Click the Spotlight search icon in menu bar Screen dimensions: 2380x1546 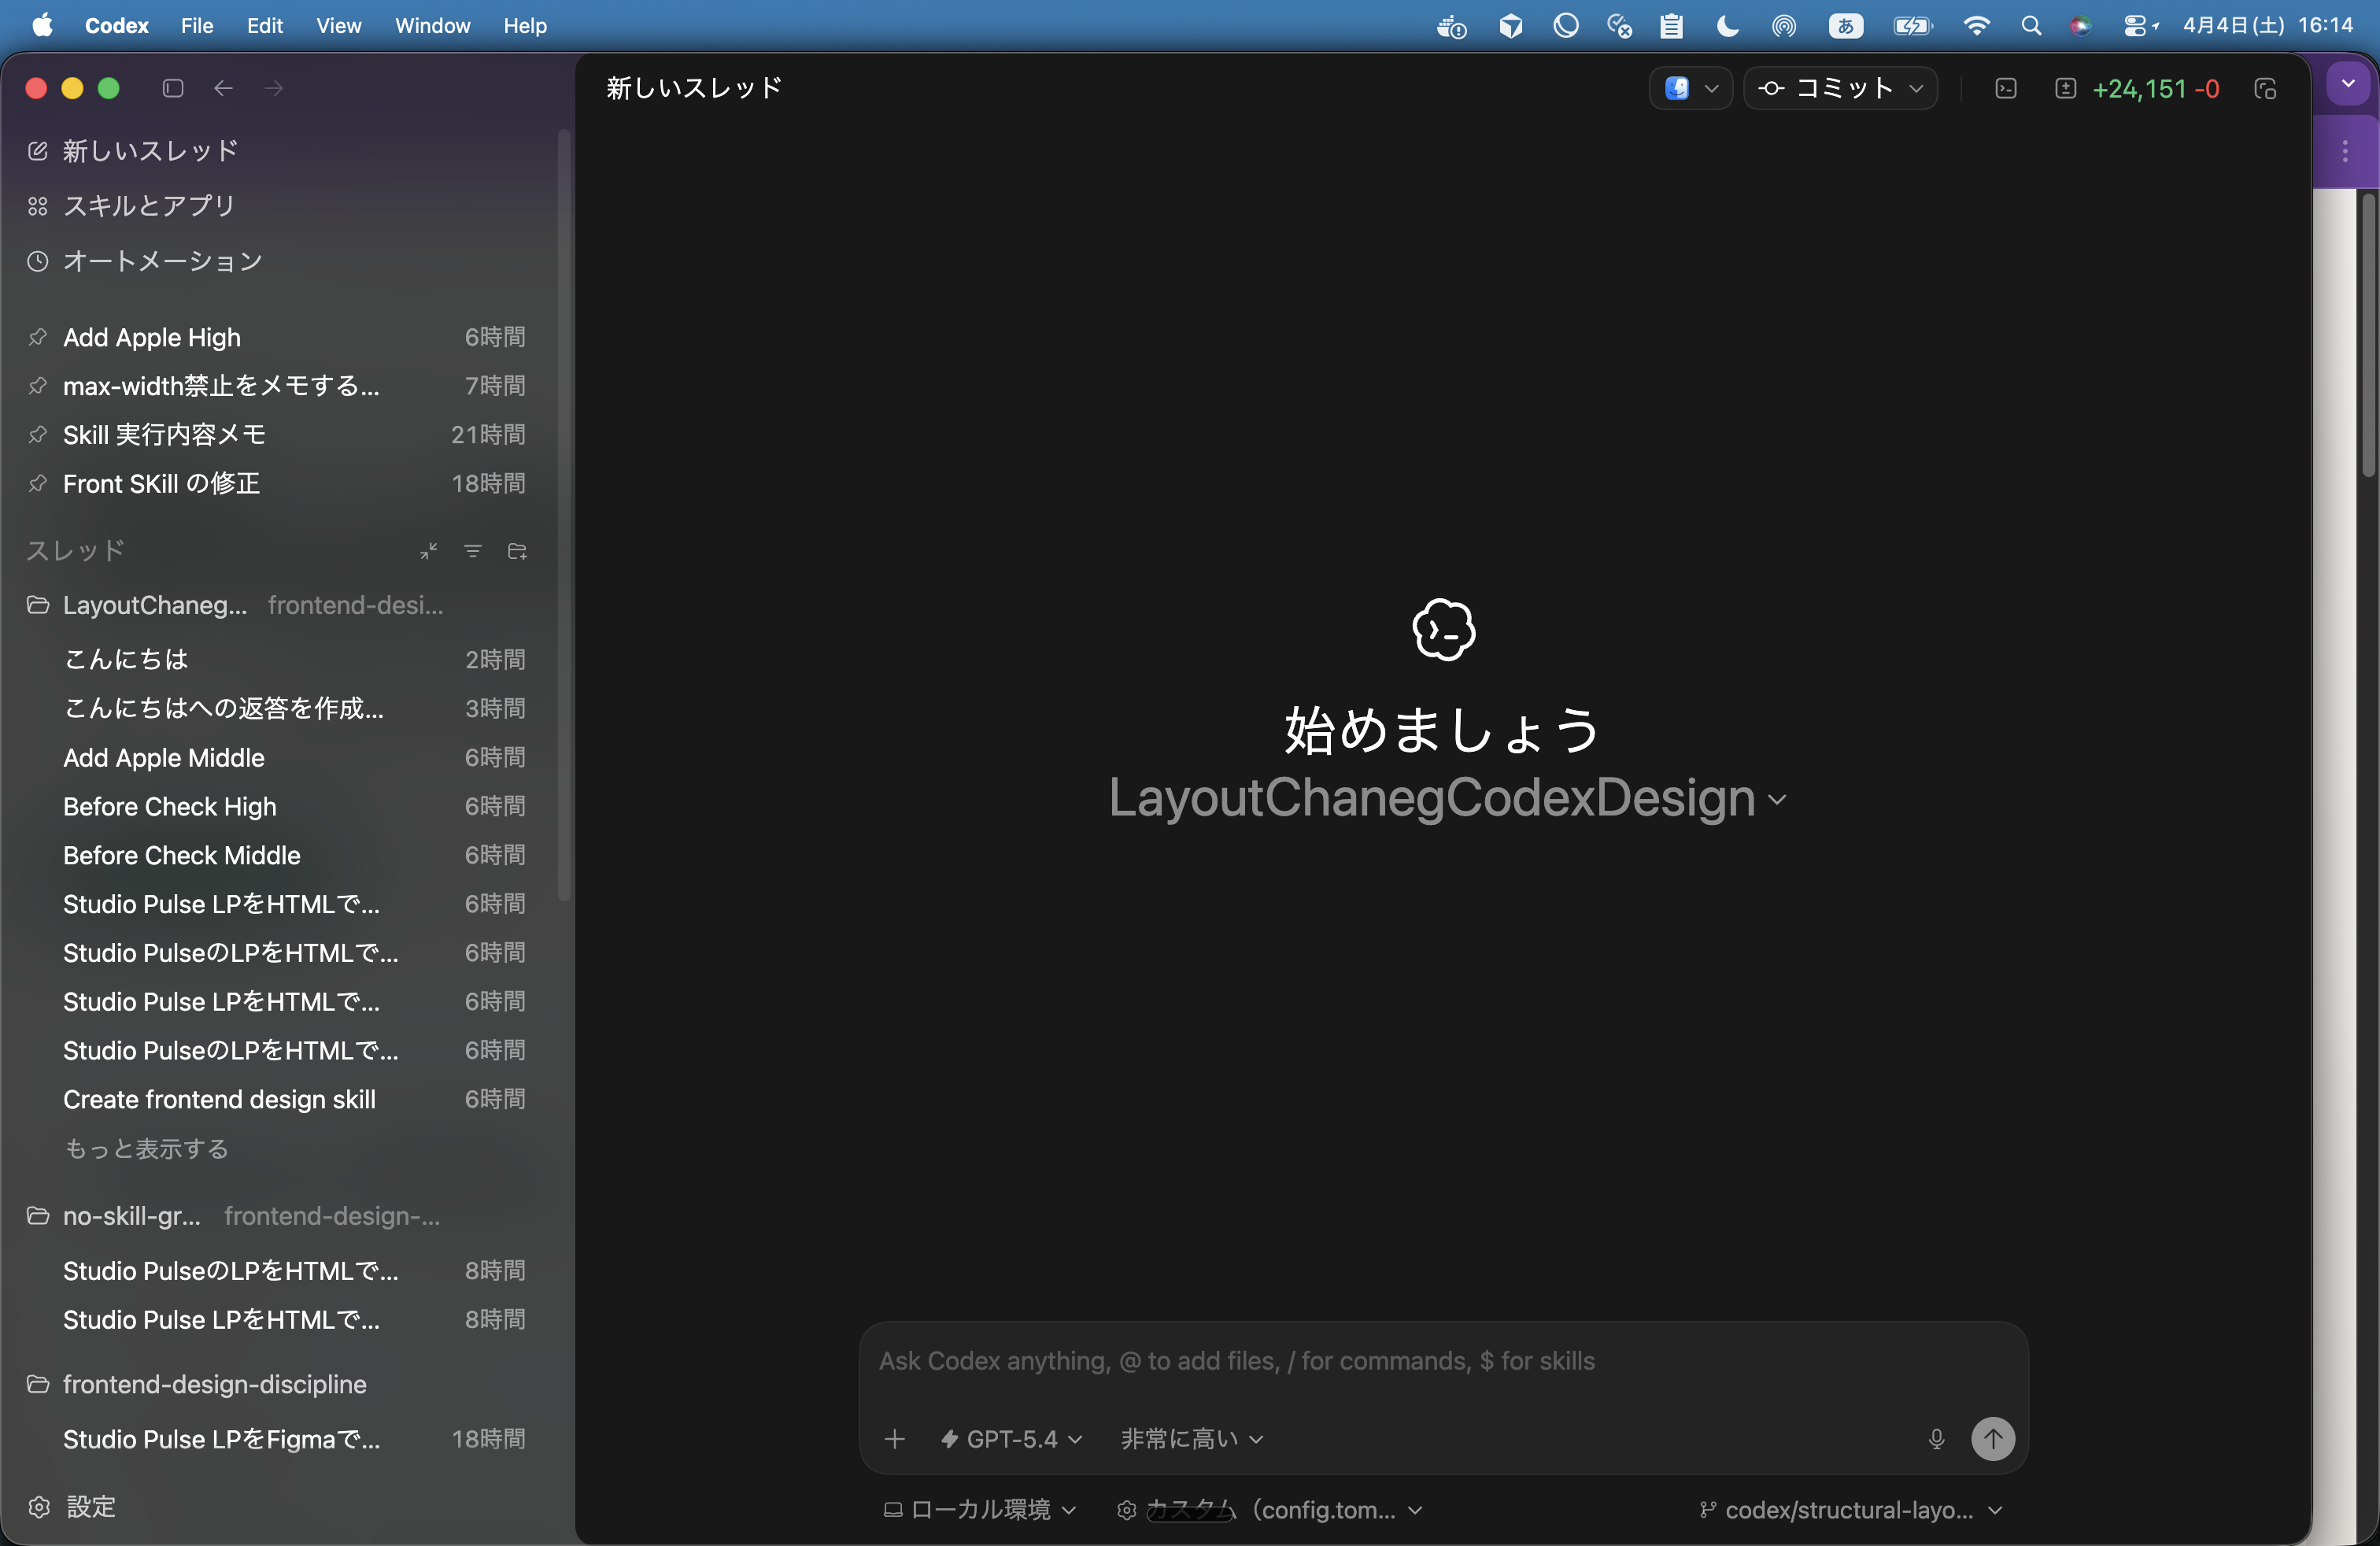pos(2031,26)
